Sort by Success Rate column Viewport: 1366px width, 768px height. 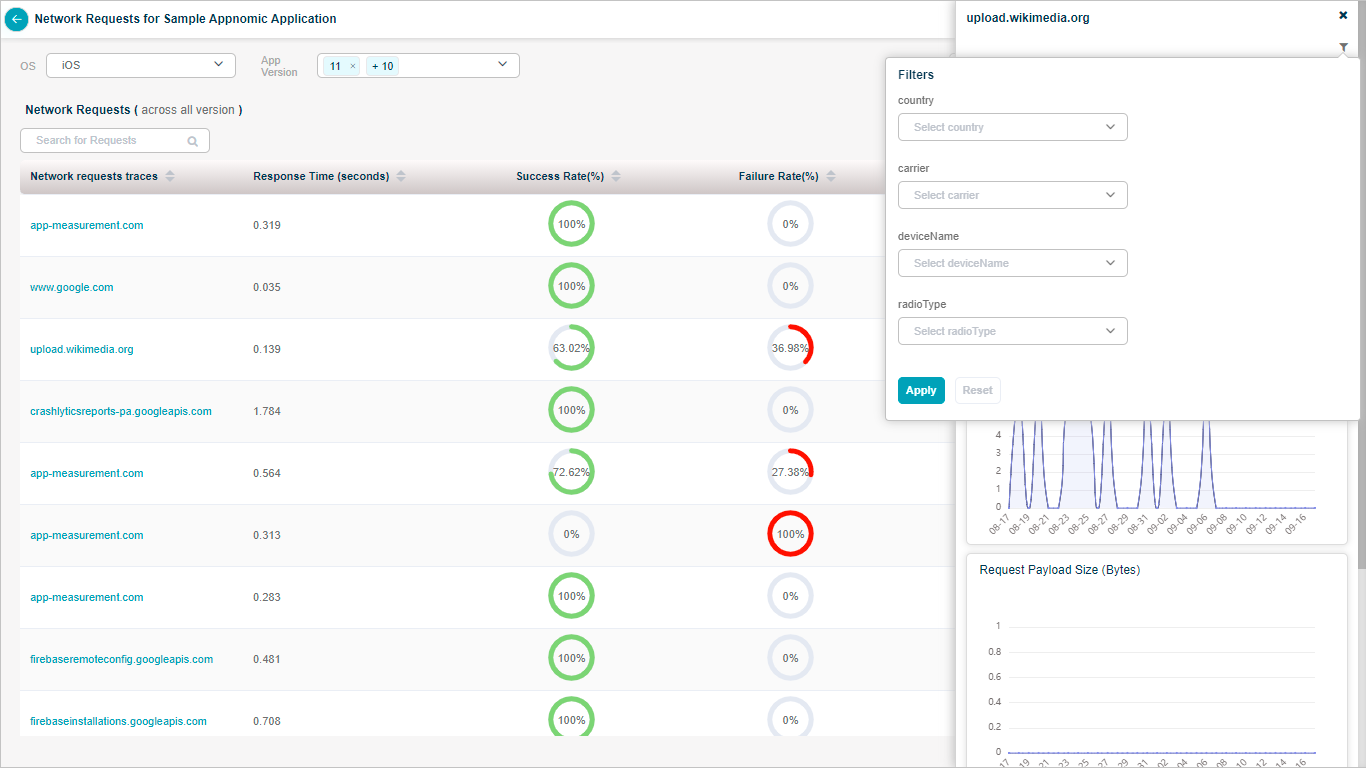tap(616, 176)
